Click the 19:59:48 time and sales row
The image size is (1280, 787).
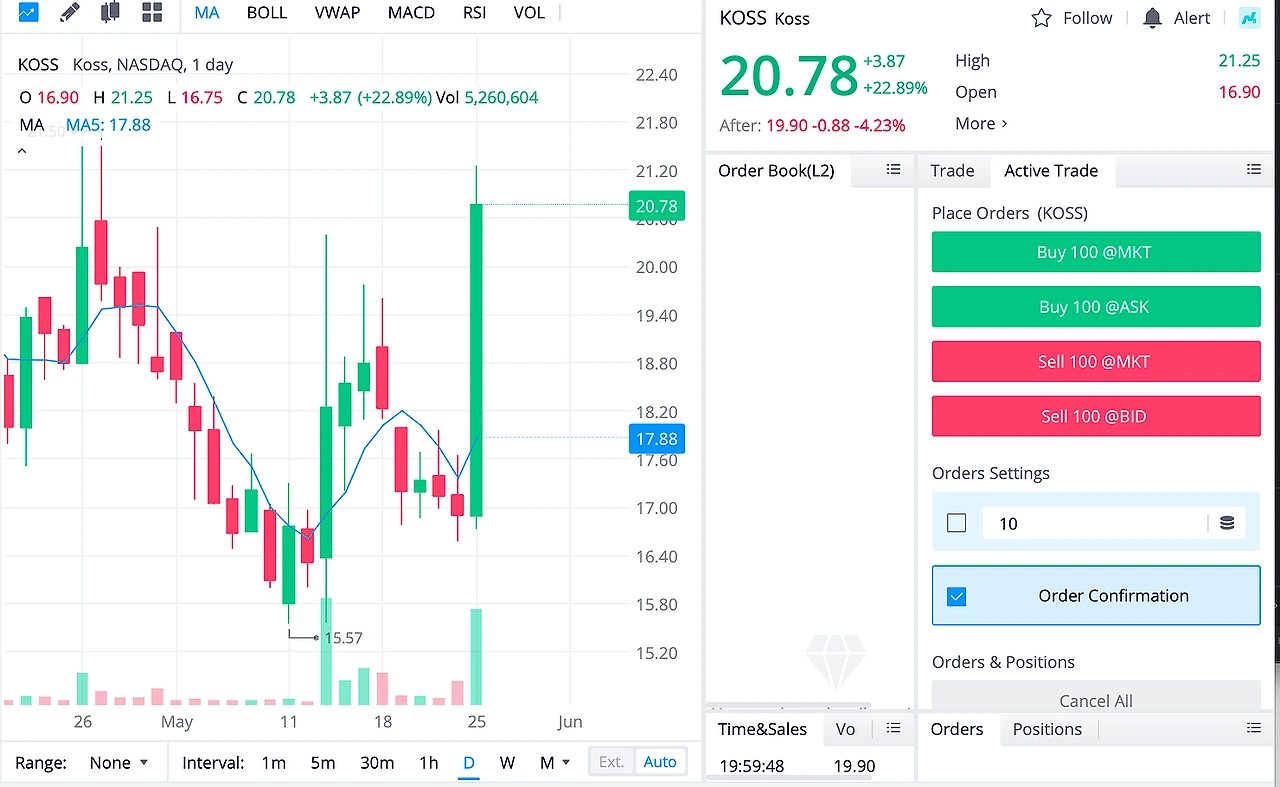pyautogui.click(x=797, y=767)
